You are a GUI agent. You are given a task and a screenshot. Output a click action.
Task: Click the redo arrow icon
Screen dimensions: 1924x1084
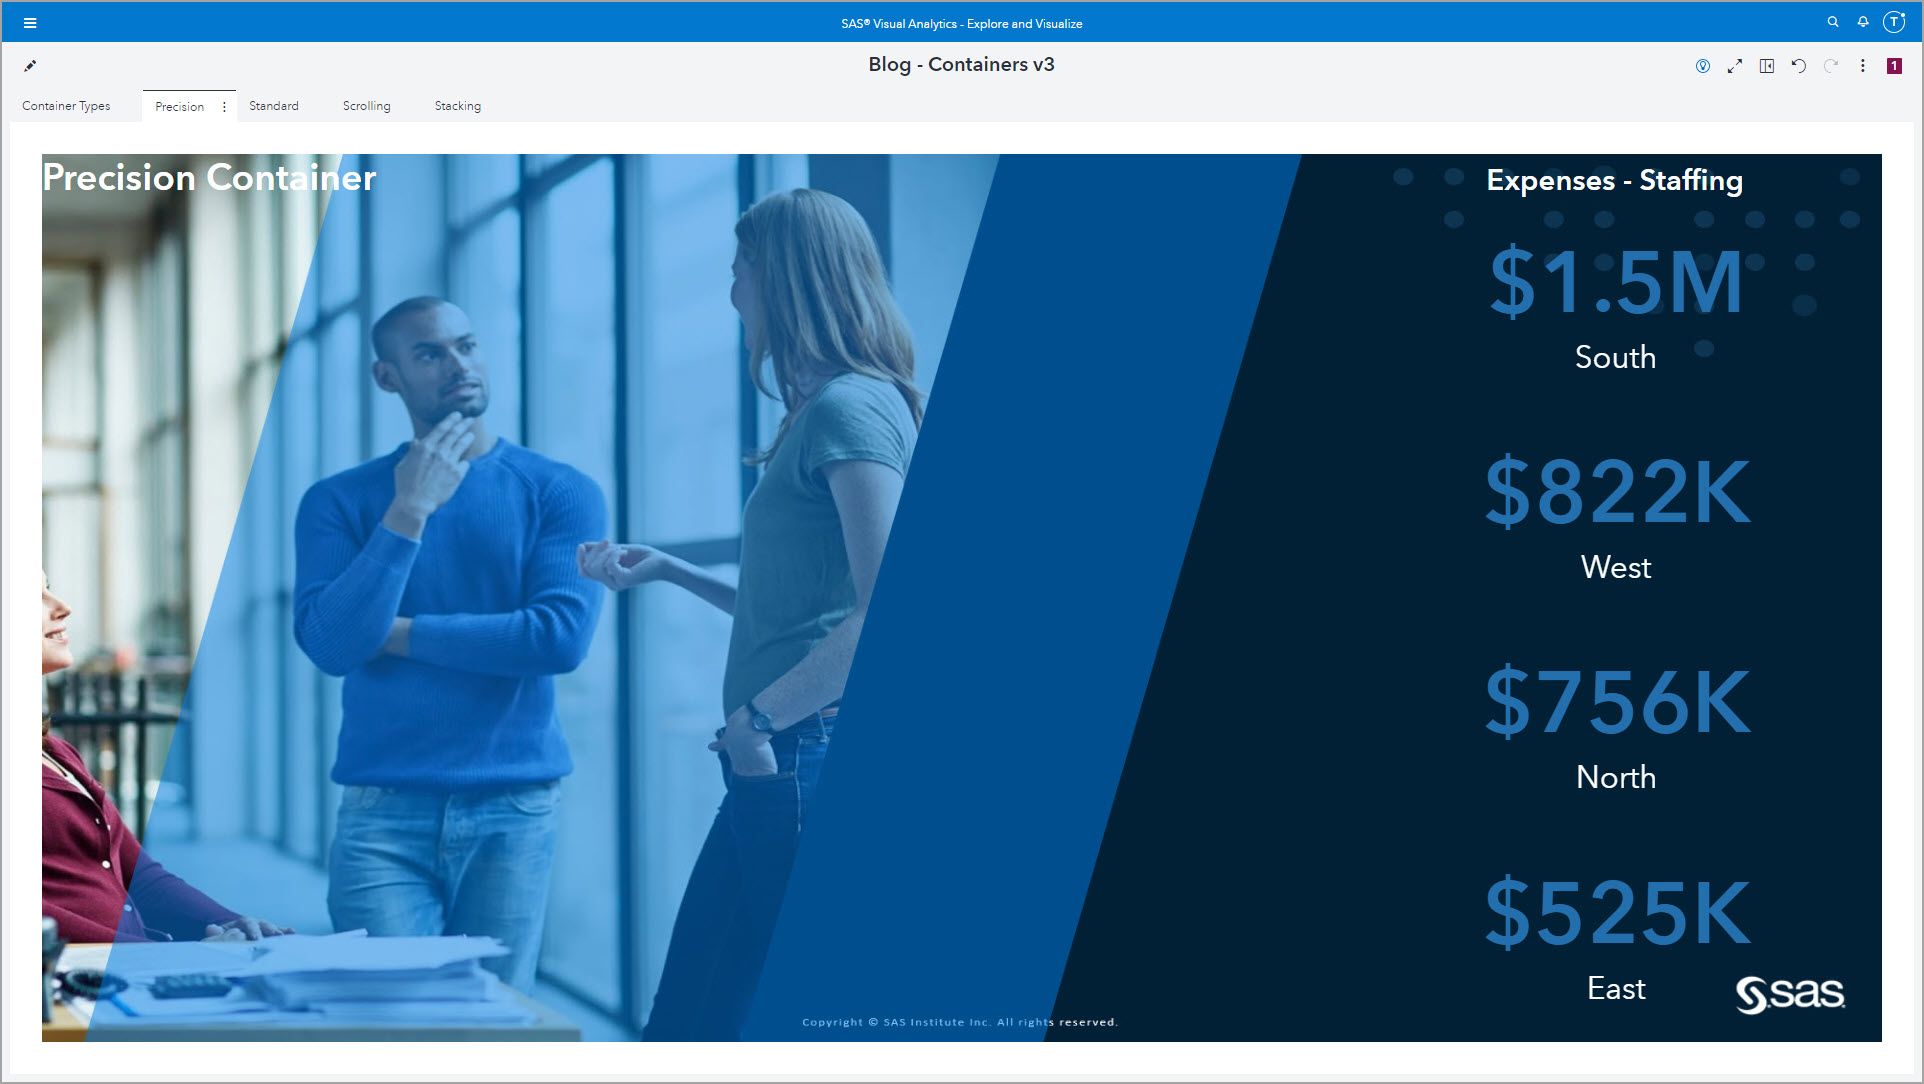click(1831, 66)
